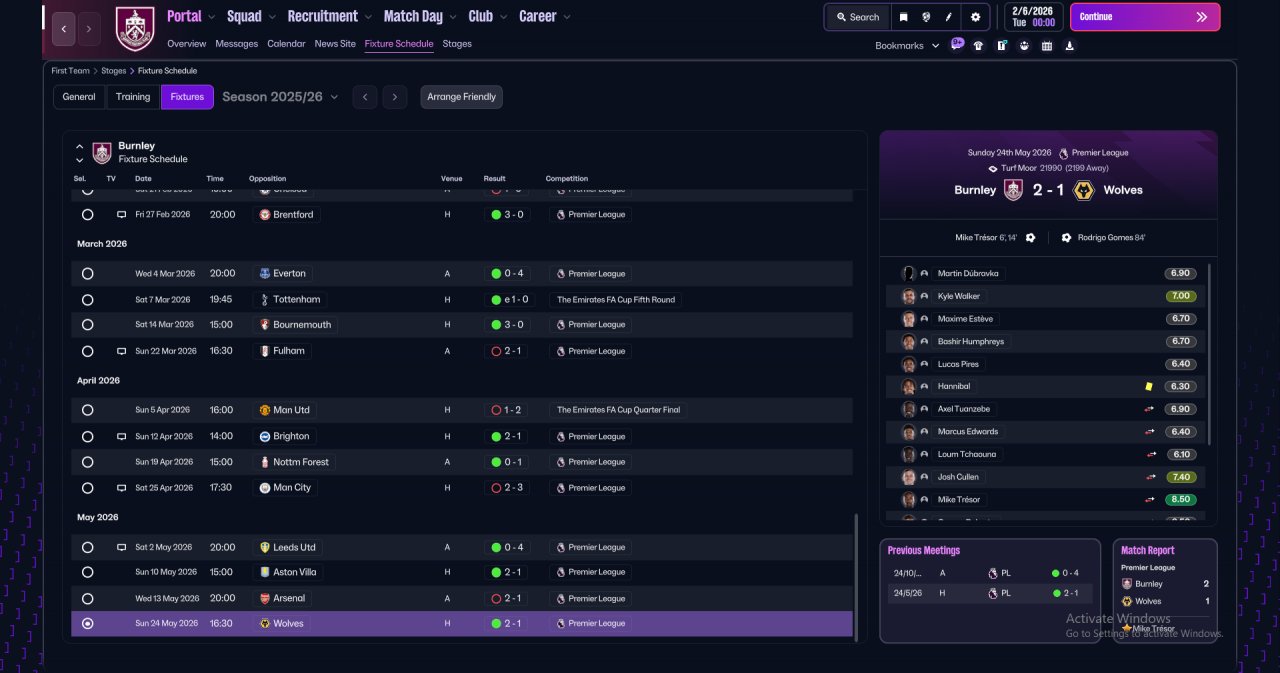This screenshot has height=673, width=1280.
Task: Click the shirt squad shortcut icon
Action: pos(978,45)
